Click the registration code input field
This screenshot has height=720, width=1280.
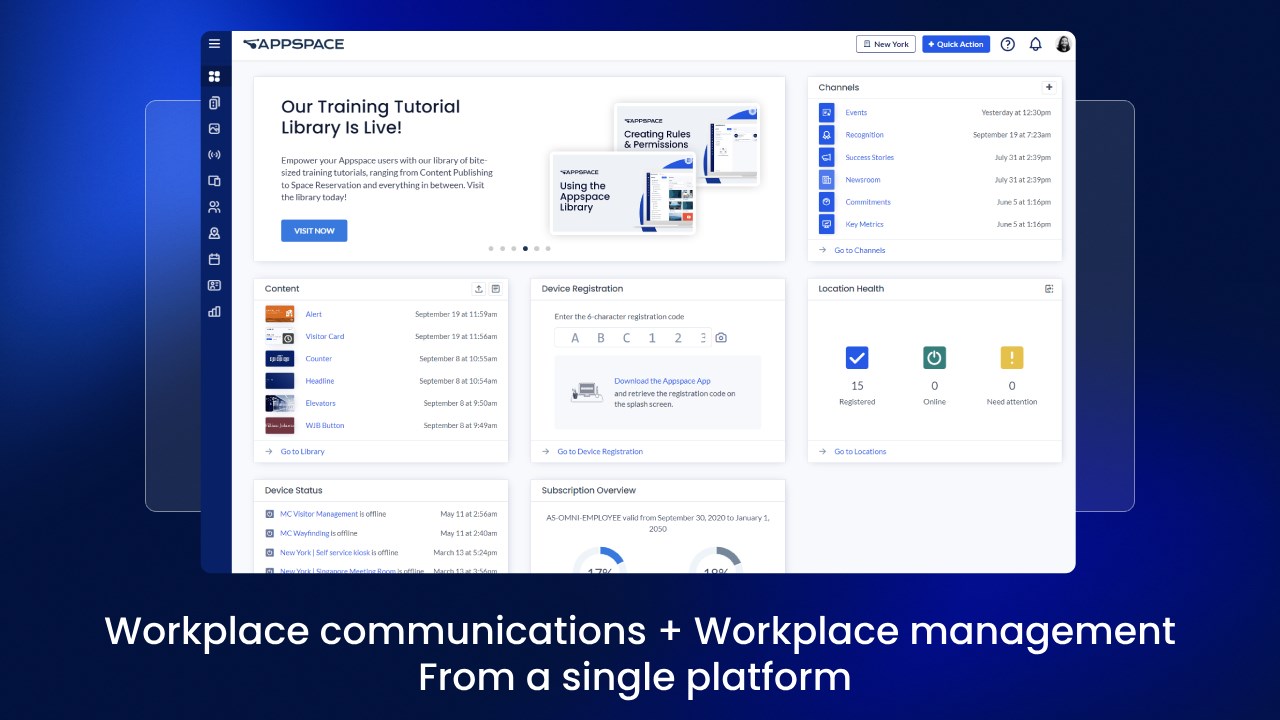coord(632,338)
